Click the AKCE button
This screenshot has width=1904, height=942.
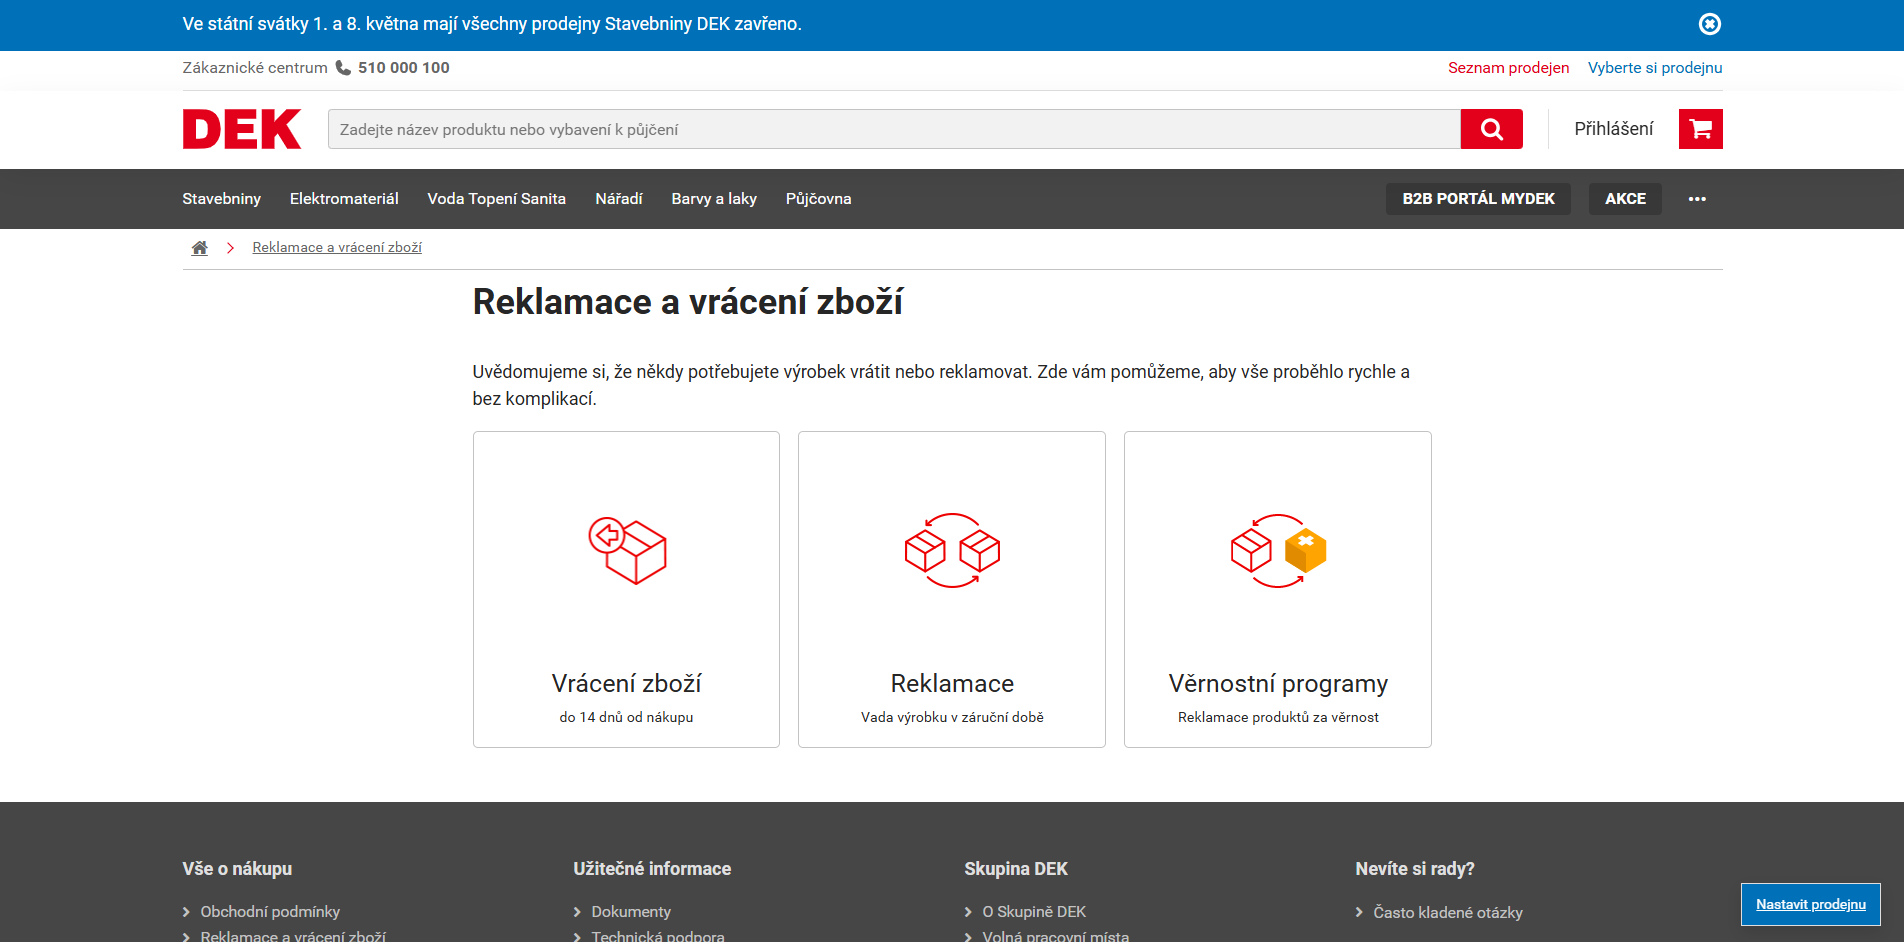[x=1625, y=199]
